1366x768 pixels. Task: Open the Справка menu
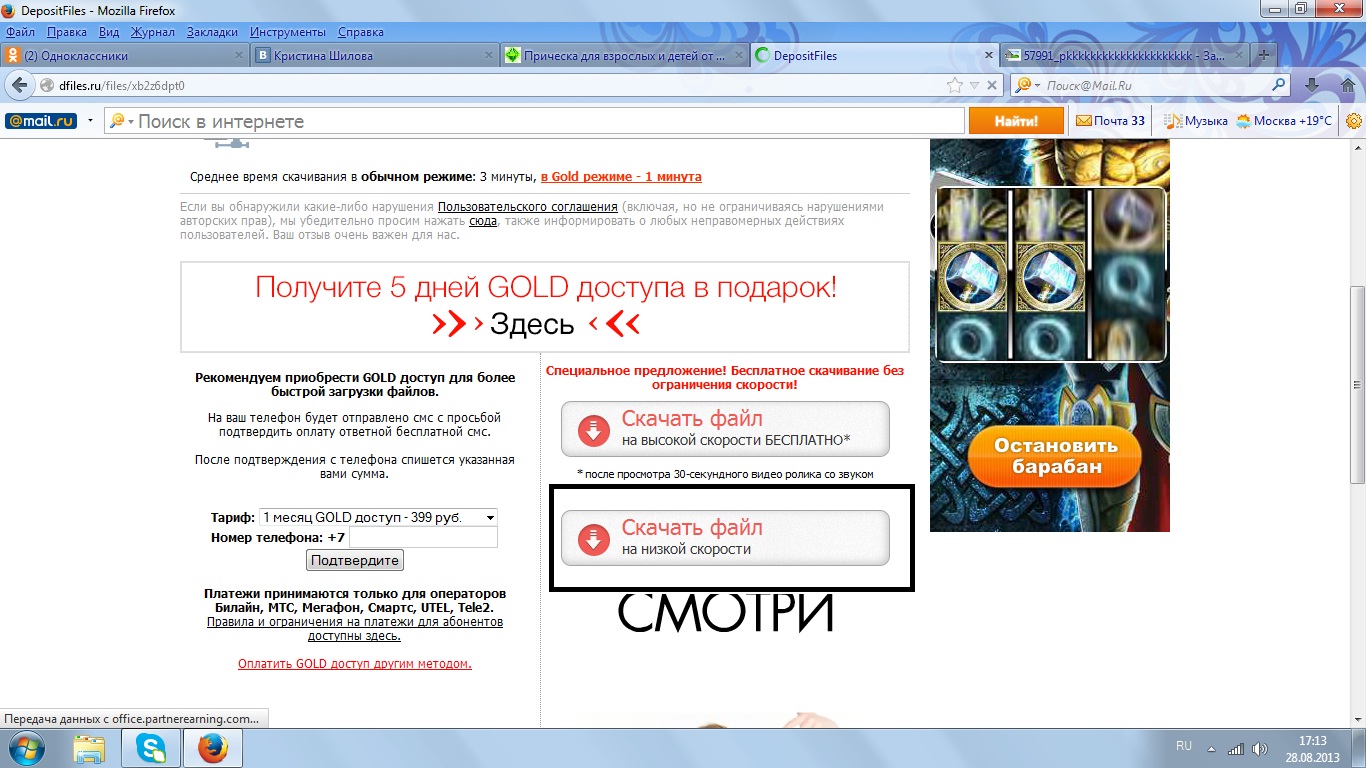coord(361,32)
